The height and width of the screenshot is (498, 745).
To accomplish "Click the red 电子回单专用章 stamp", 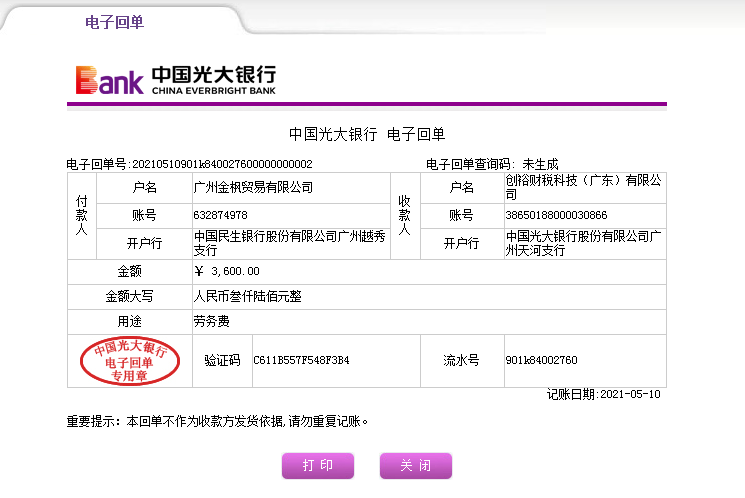I will click(x=130, y=361).
